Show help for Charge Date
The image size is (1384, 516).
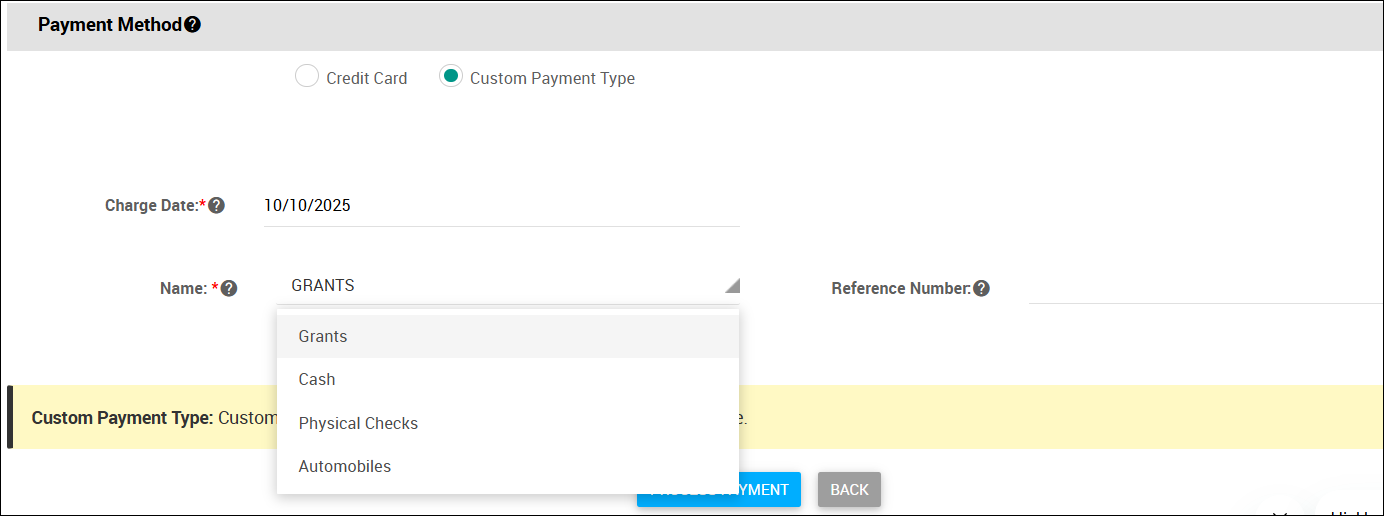tap(216, 206)
